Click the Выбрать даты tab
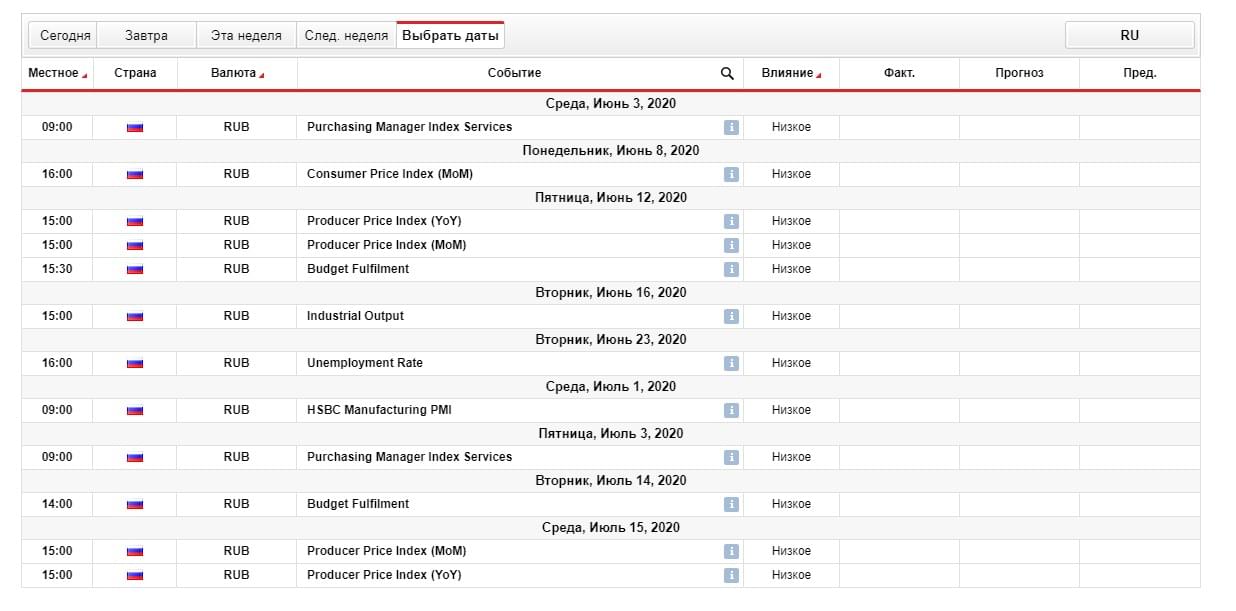 (450, 36)
